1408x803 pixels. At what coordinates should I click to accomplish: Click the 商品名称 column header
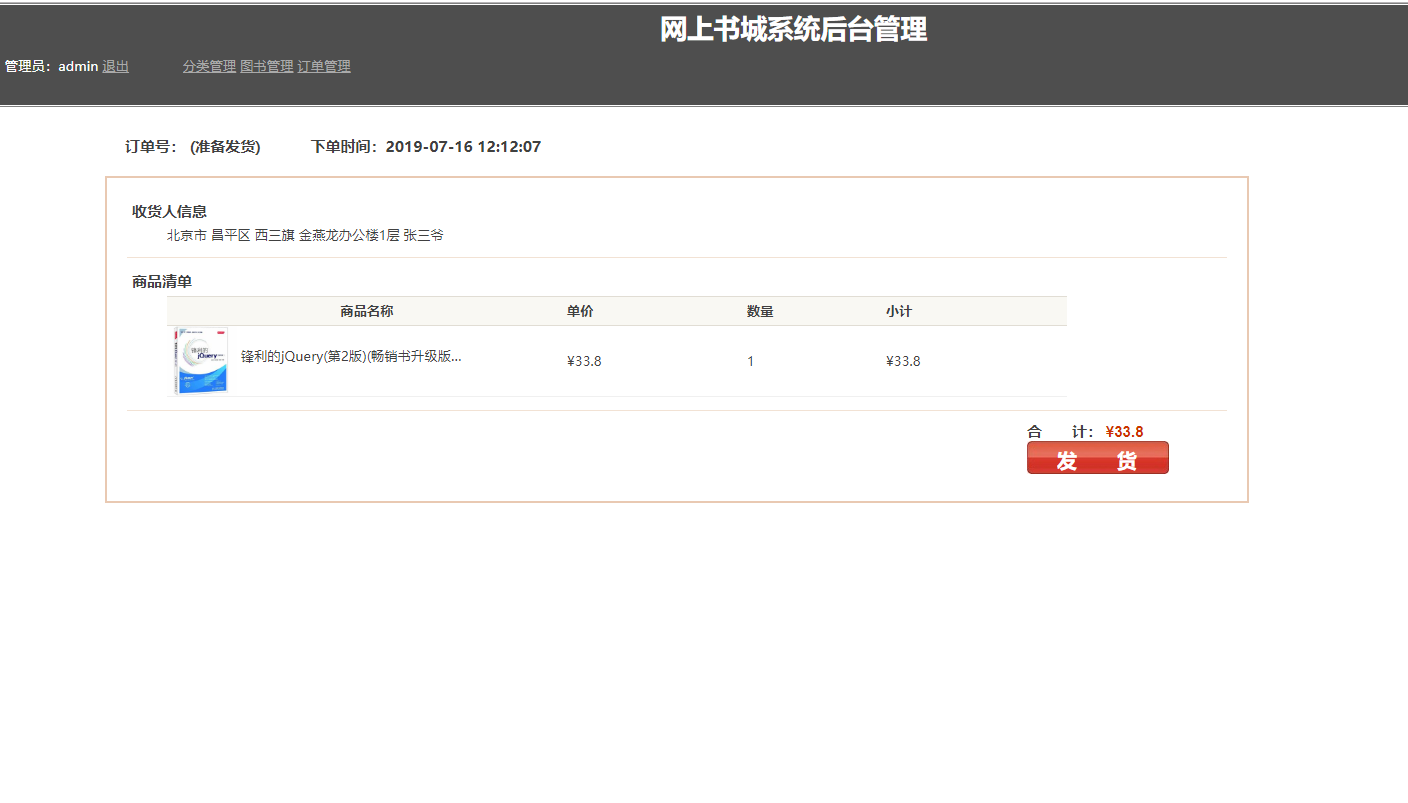tap(365, 311)
